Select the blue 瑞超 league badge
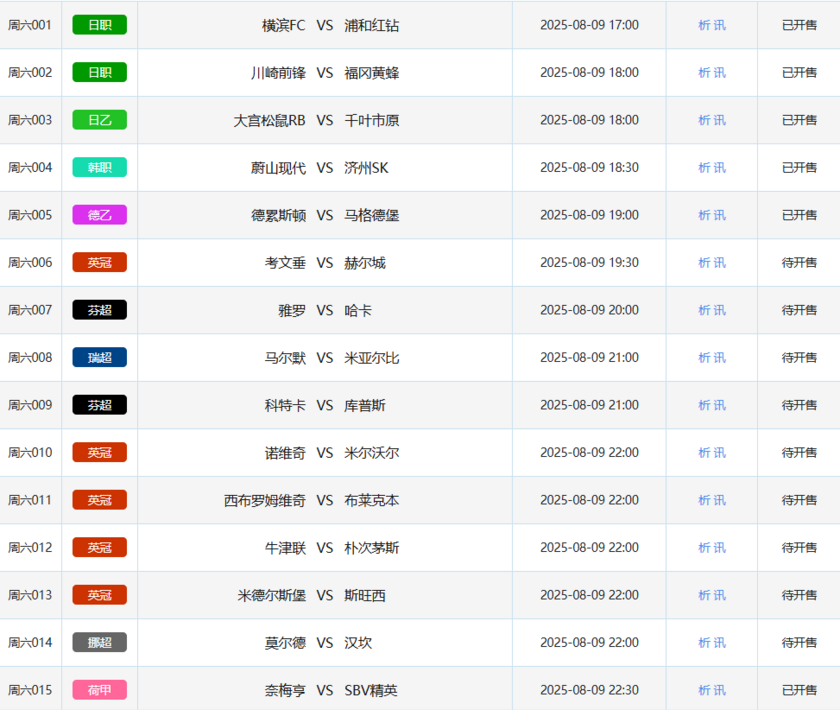840x710 pixels. coord(99,358)
